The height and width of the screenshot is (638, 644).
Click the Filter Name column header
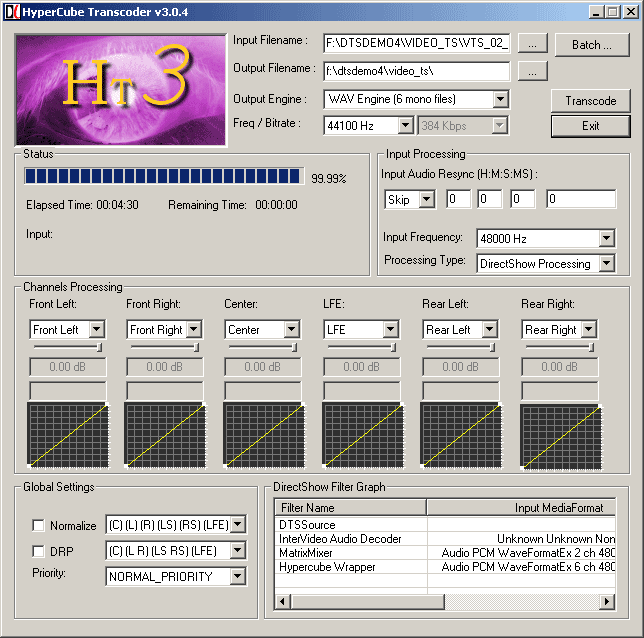[350, 507]
